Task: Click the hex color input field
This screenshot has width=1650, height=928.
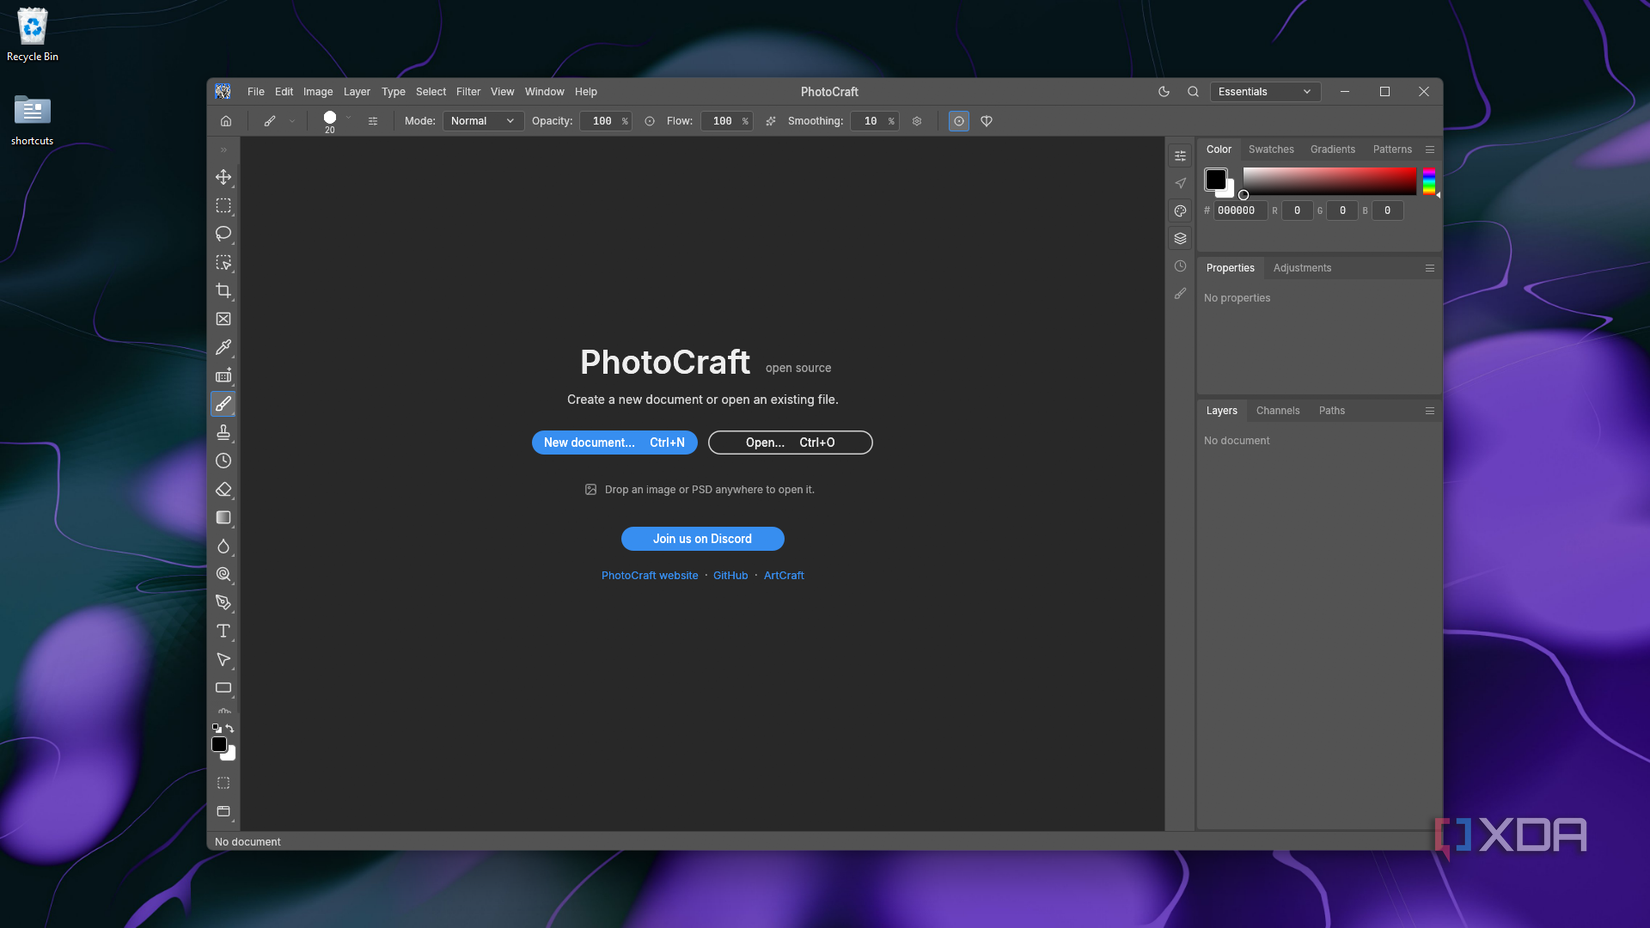Action: click(1240, 210)
